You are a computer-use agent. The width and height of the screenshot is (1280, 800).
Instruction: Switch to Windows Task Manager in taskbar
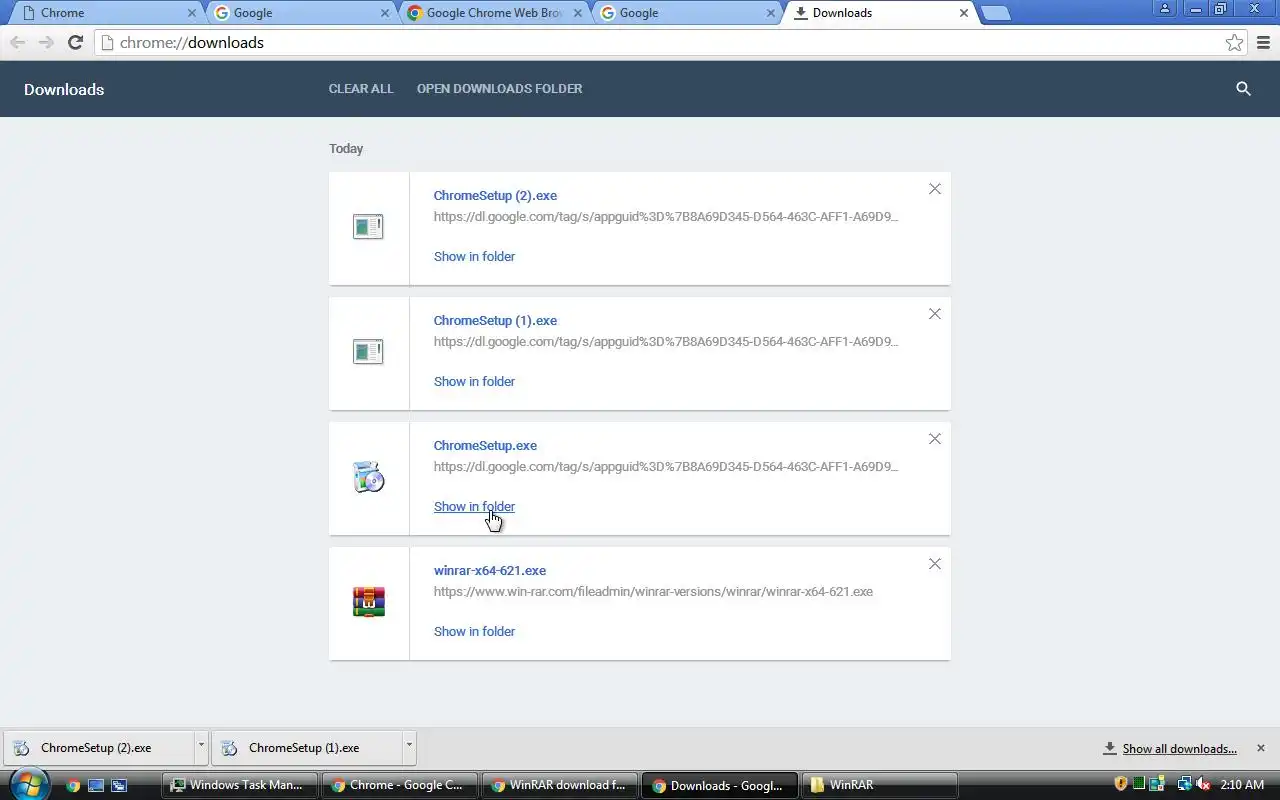(x=239, y=785)
